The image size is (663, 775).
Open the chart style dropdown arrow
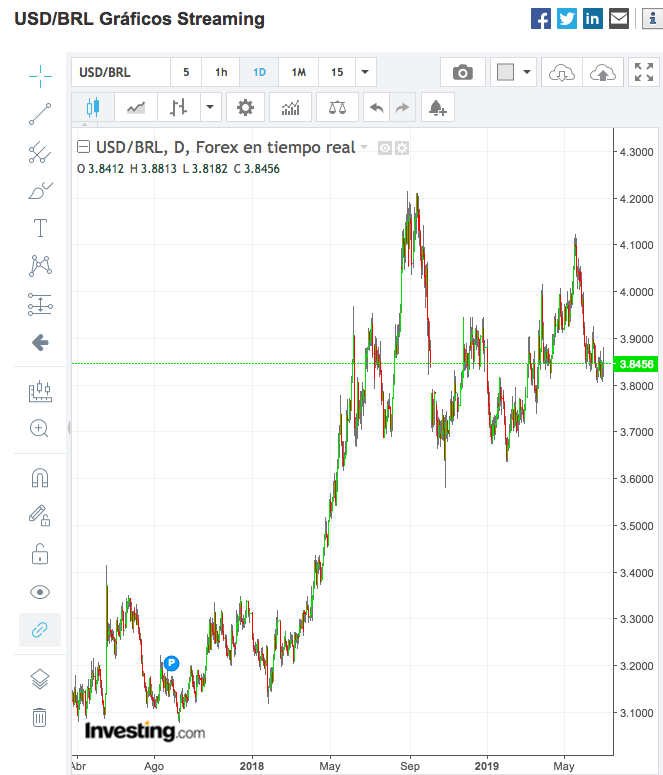point(210,107)
